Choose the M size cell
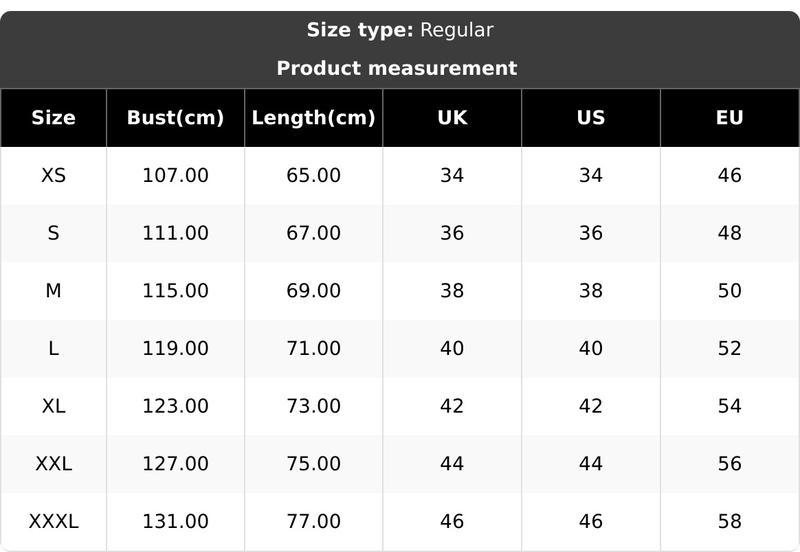Viewport: 800px width, 552px height. tap(53, 291)
